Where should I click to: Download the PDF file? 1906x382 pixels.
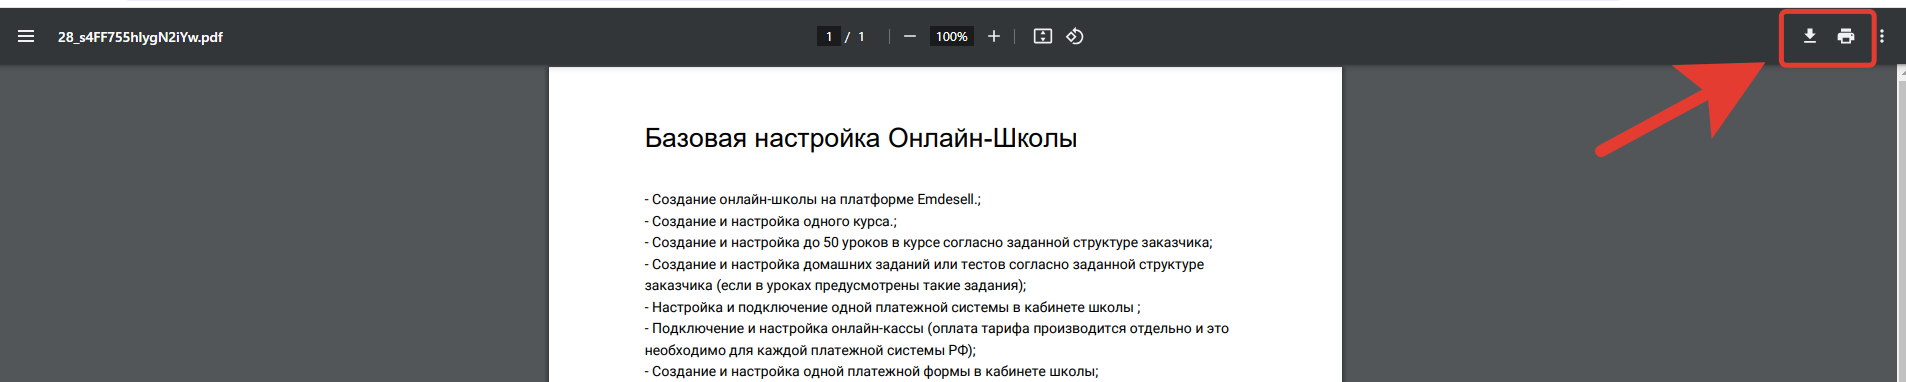coord(1809,36)
